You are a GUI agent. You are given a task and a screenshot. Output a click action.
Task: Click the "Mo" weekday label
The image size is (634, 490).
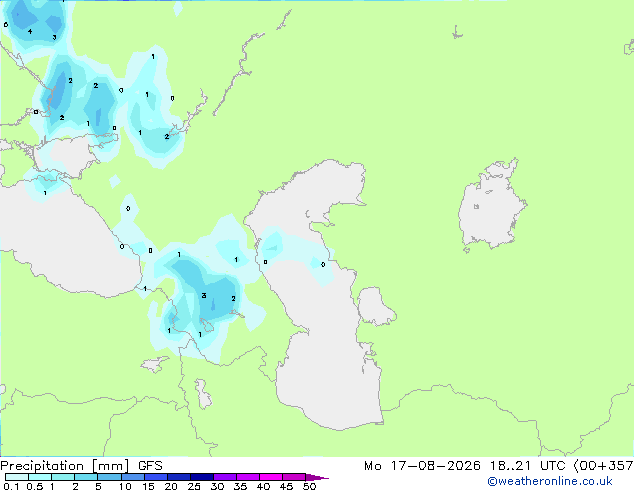click(373, 466)
